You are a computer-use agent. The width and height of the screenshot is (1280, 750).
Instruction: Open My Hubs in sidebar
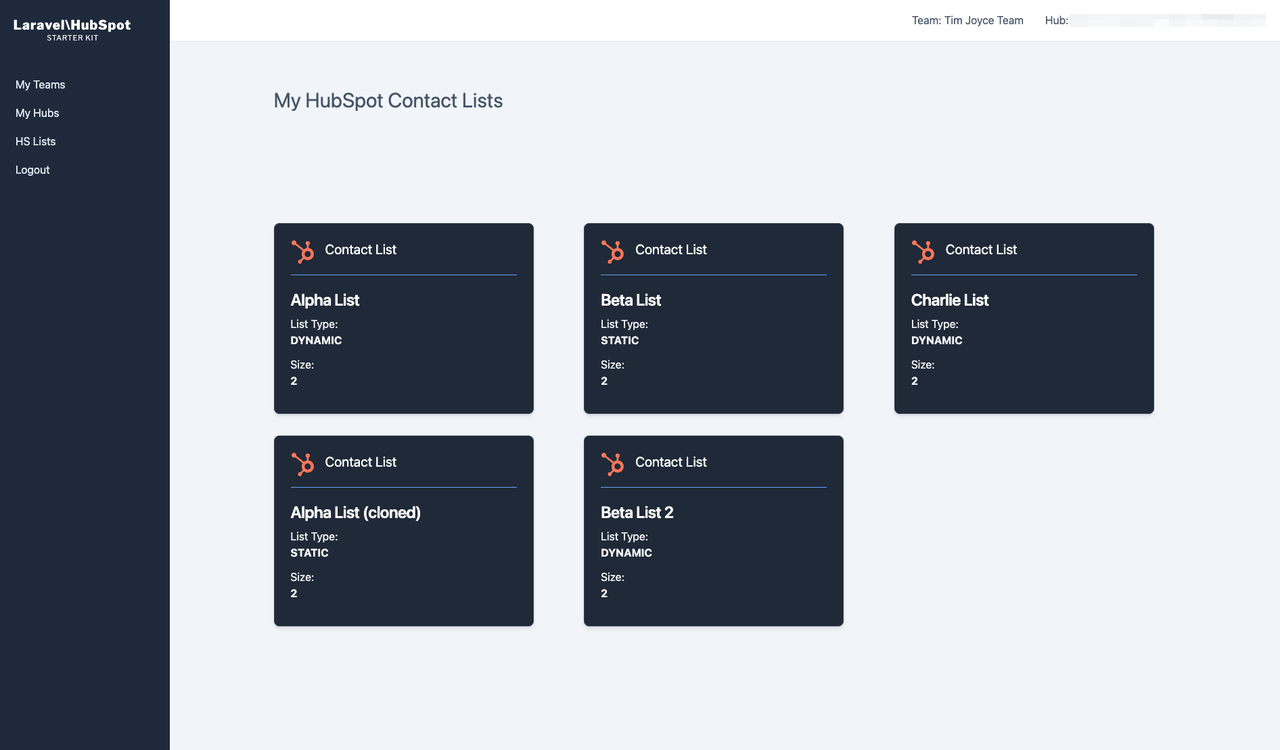coord(37,113)
